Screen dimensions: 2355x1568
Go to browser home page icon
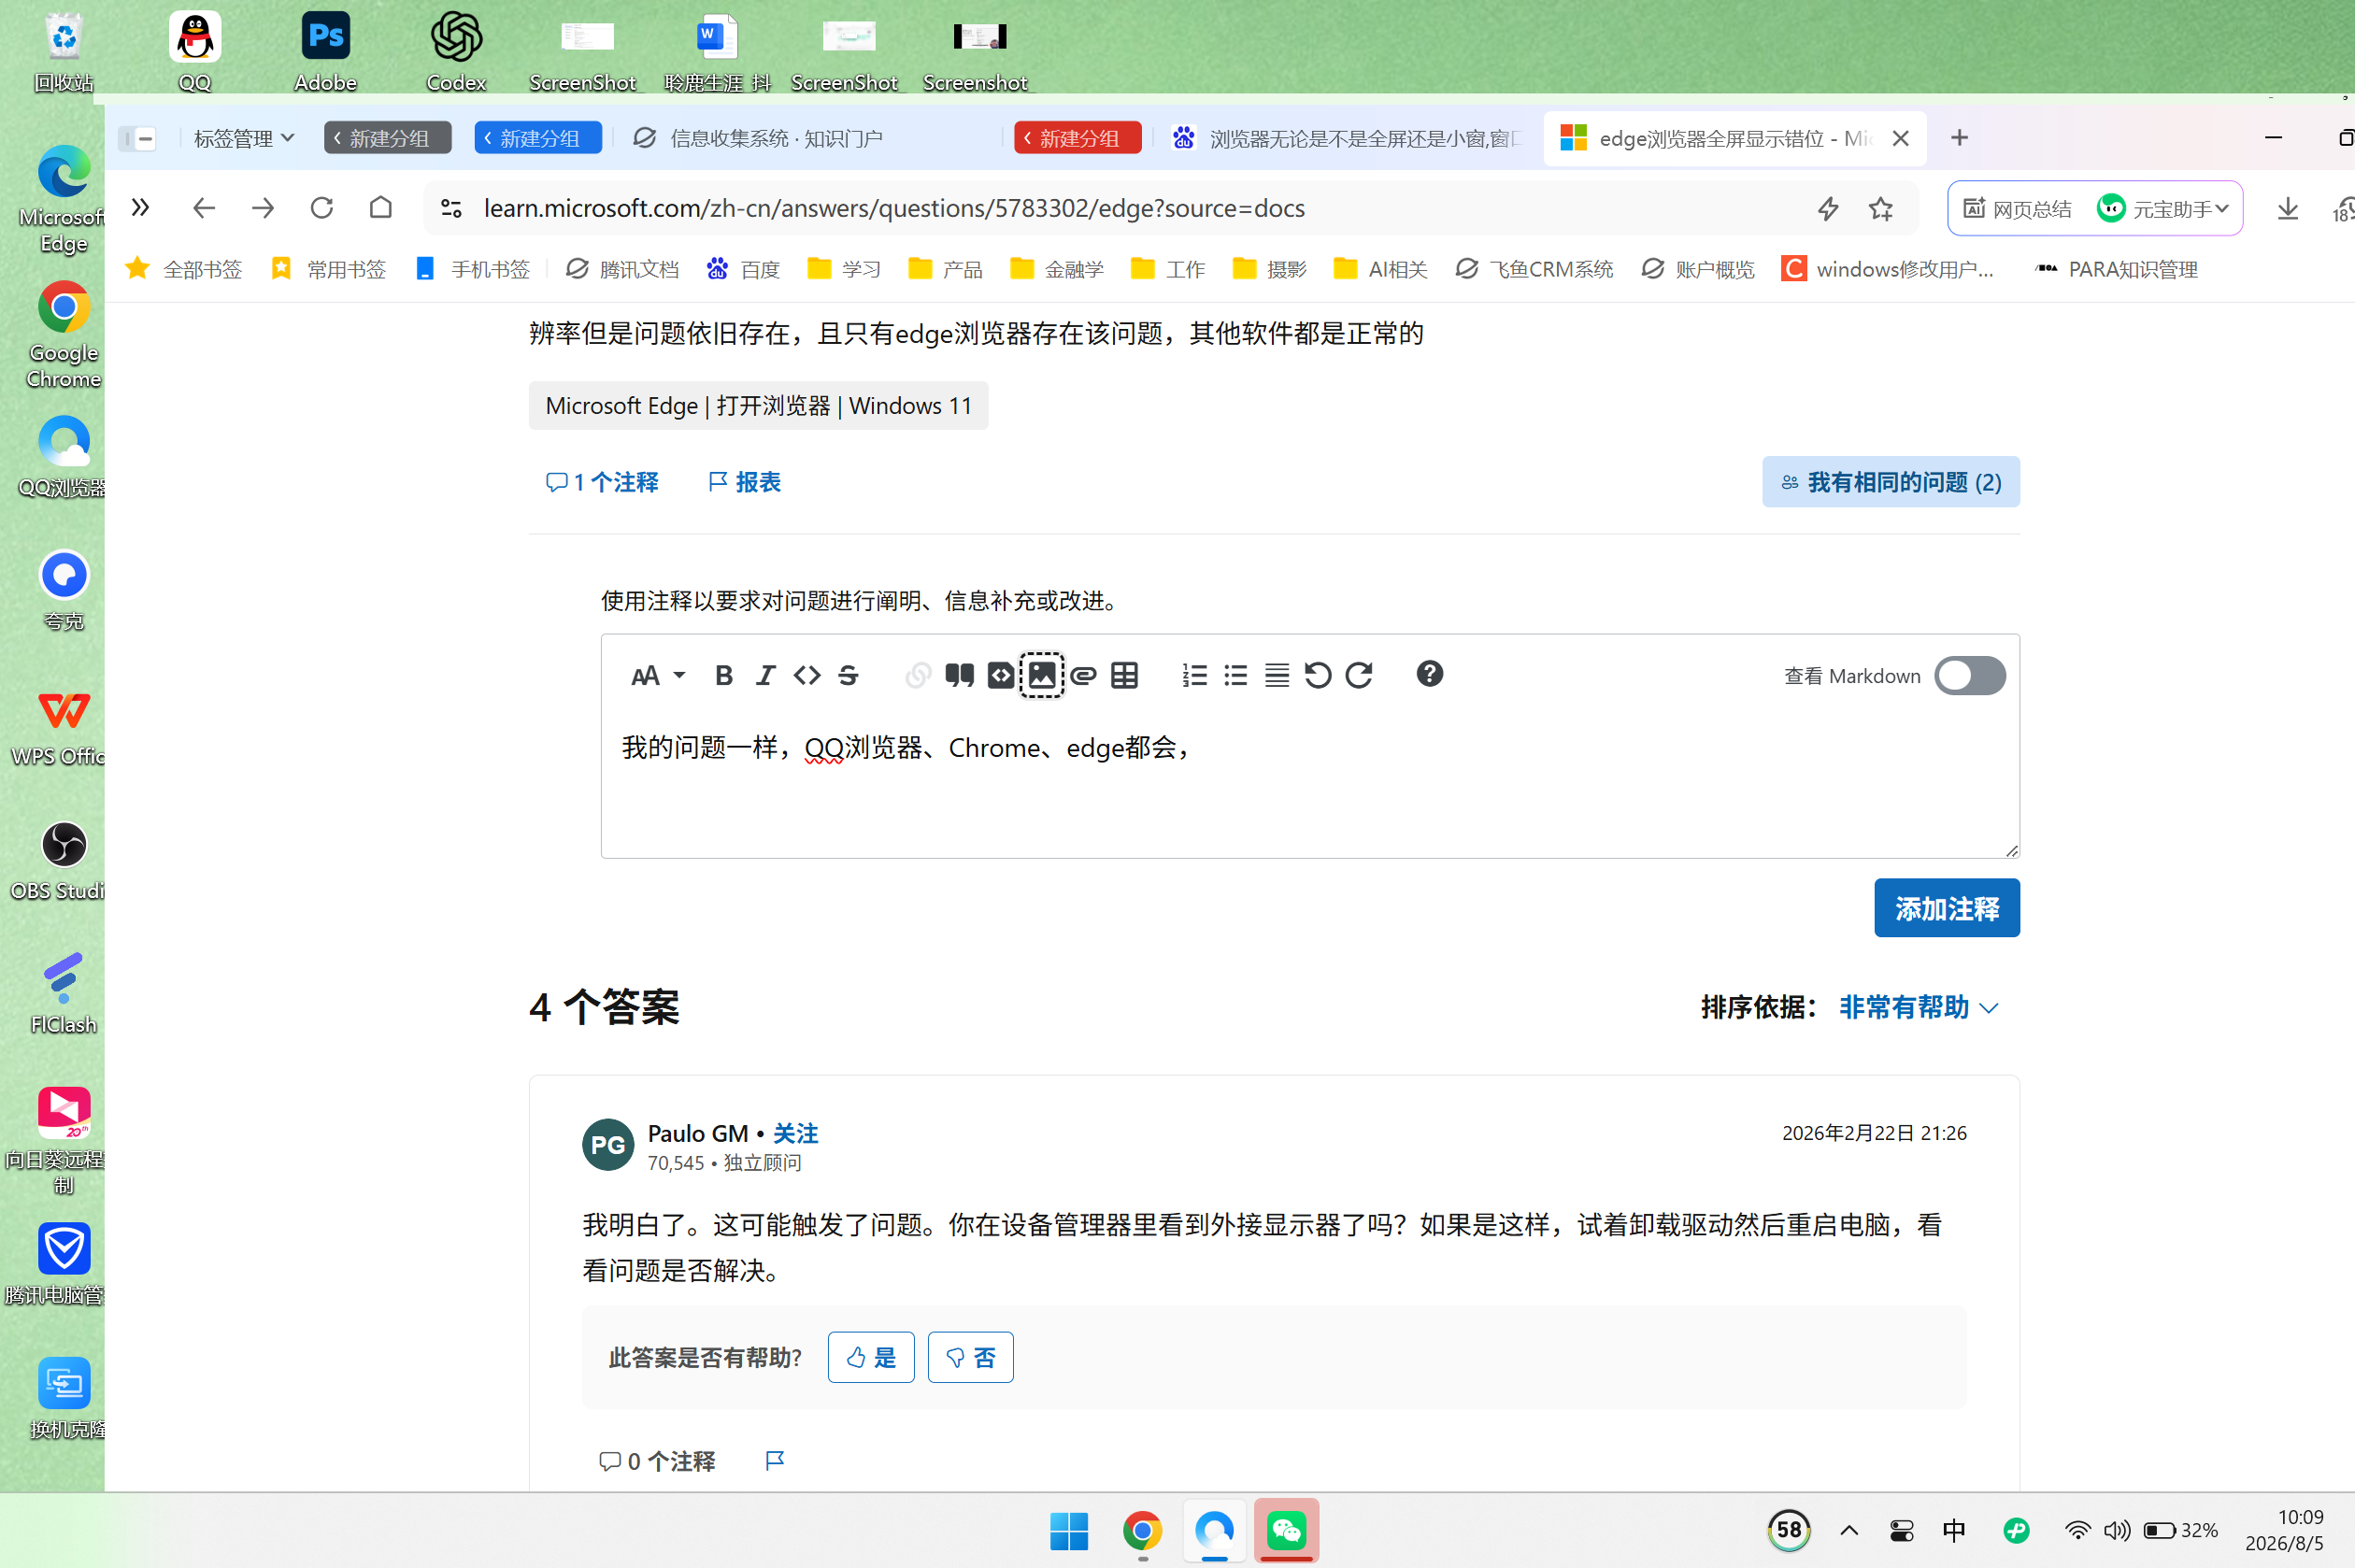tap(380, 208)
